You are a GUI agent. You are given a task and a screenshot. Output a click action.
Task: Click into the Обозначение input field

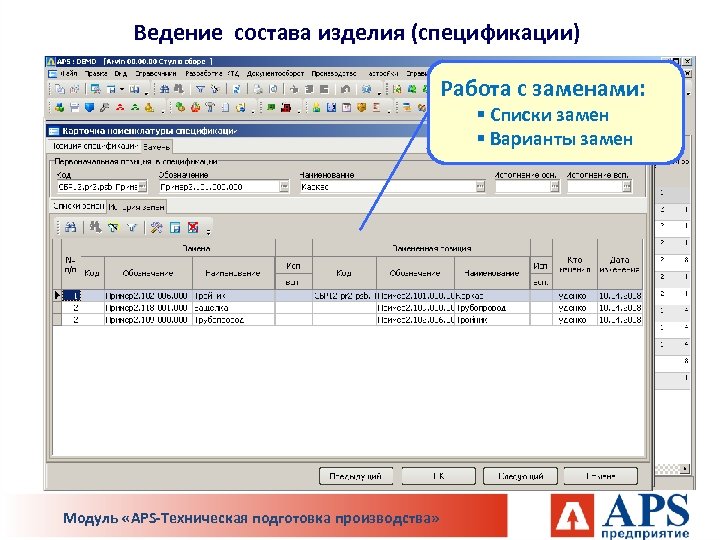click(x=219, y=186)
